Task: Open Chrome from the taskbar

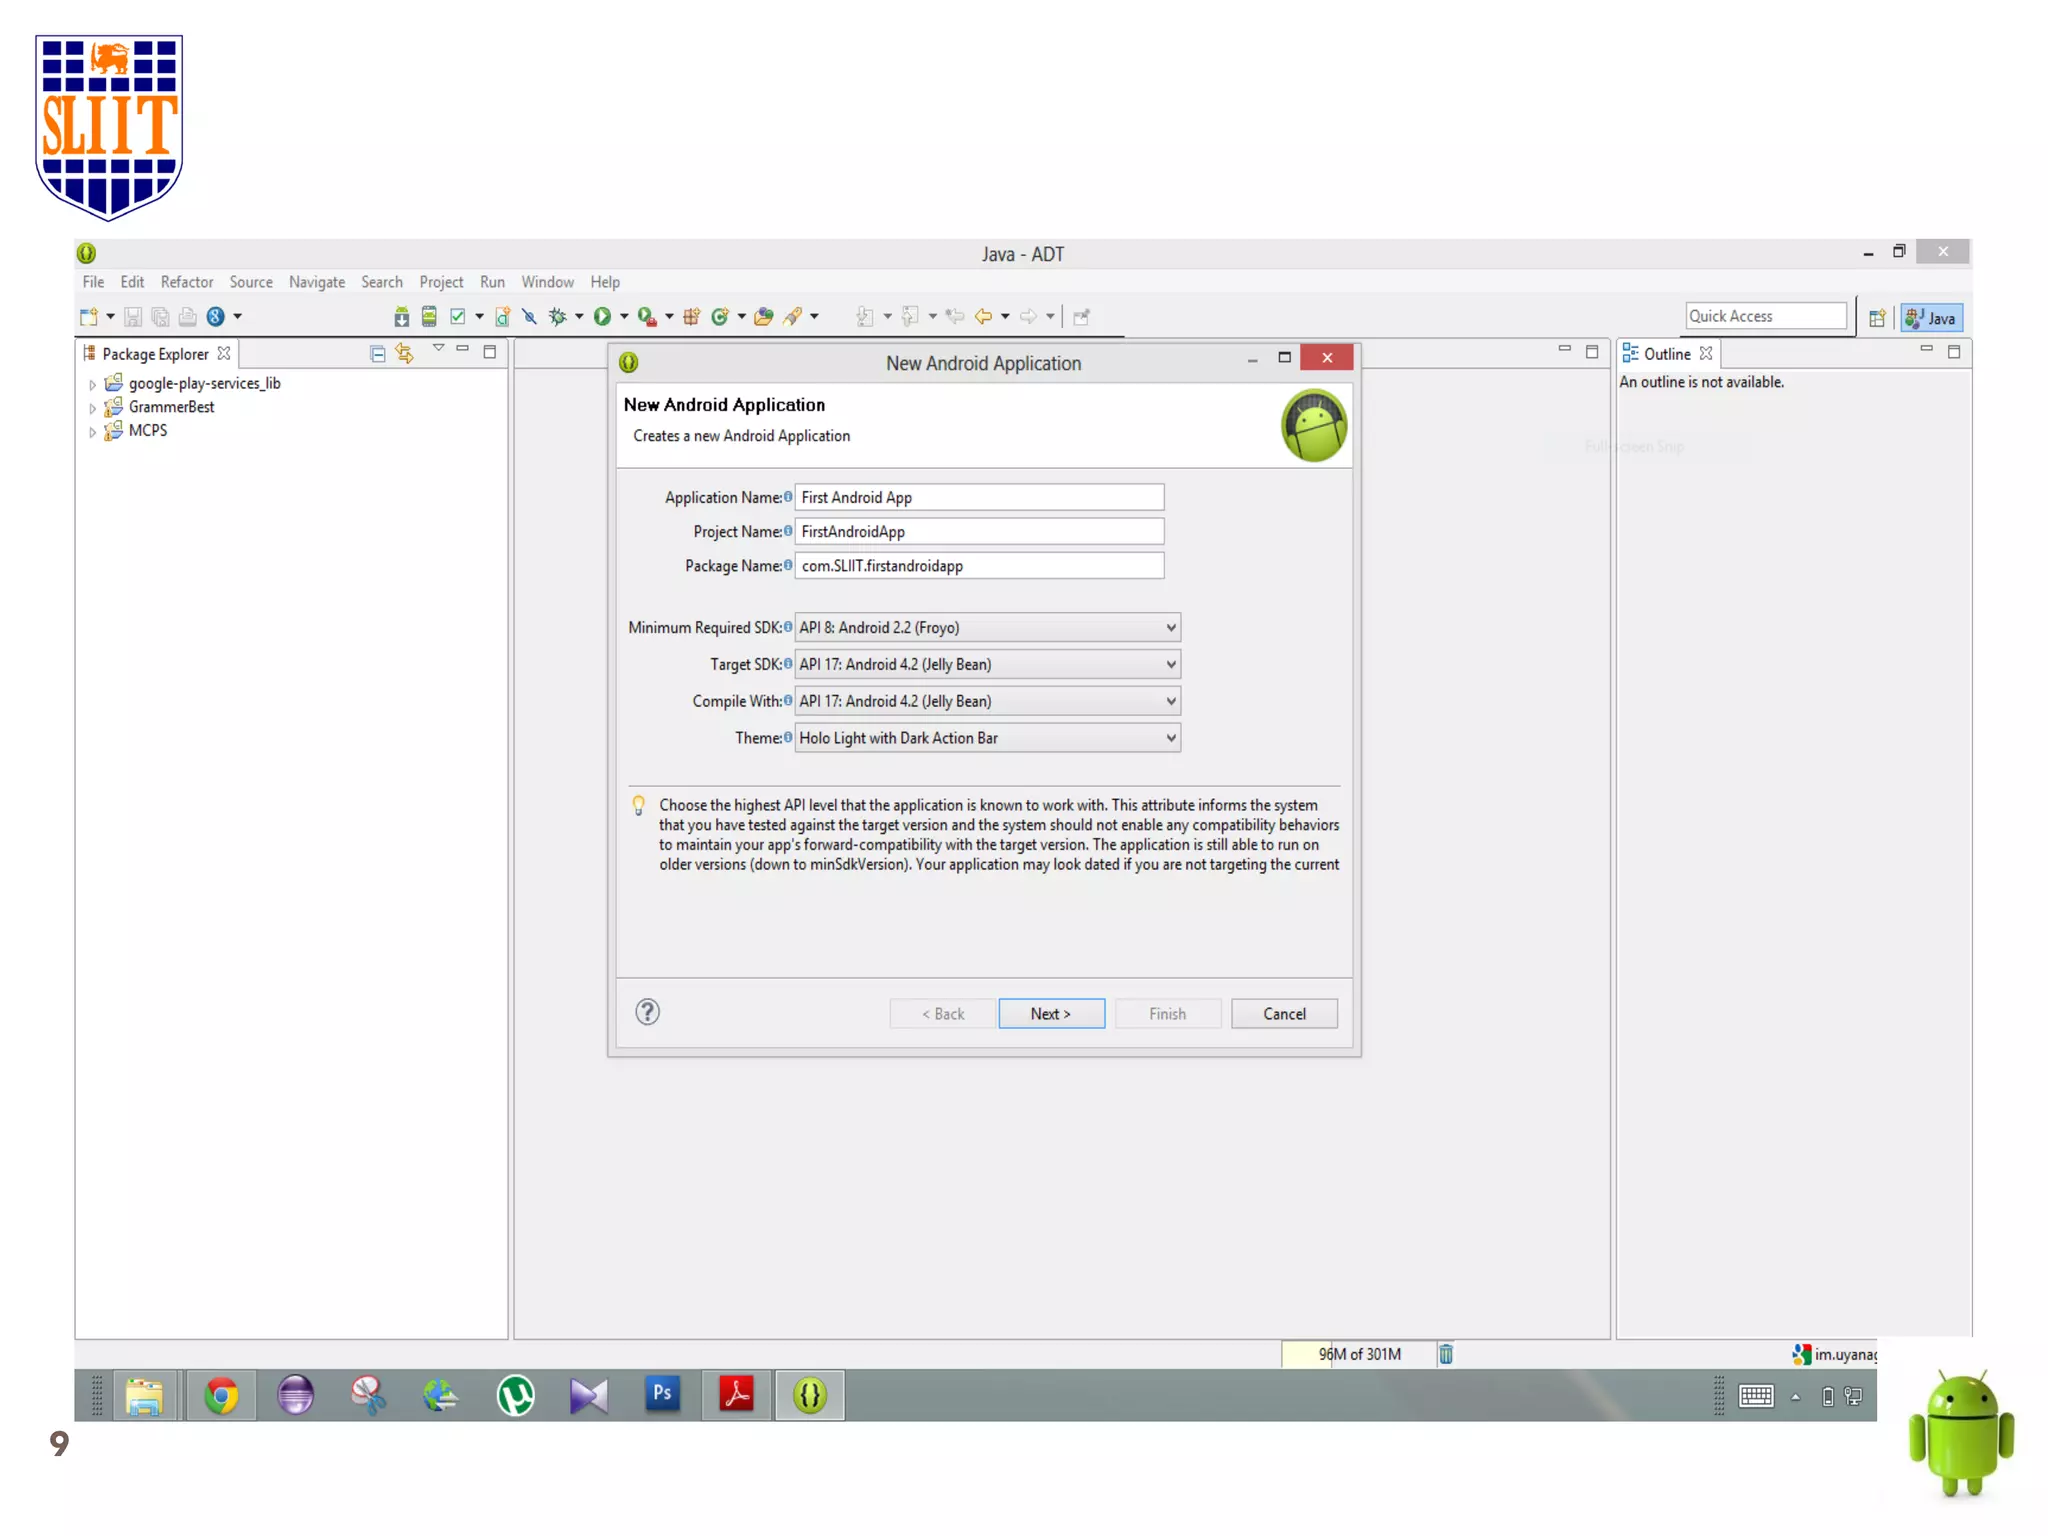Action: pyautogui.click(x=221, y=1395)
